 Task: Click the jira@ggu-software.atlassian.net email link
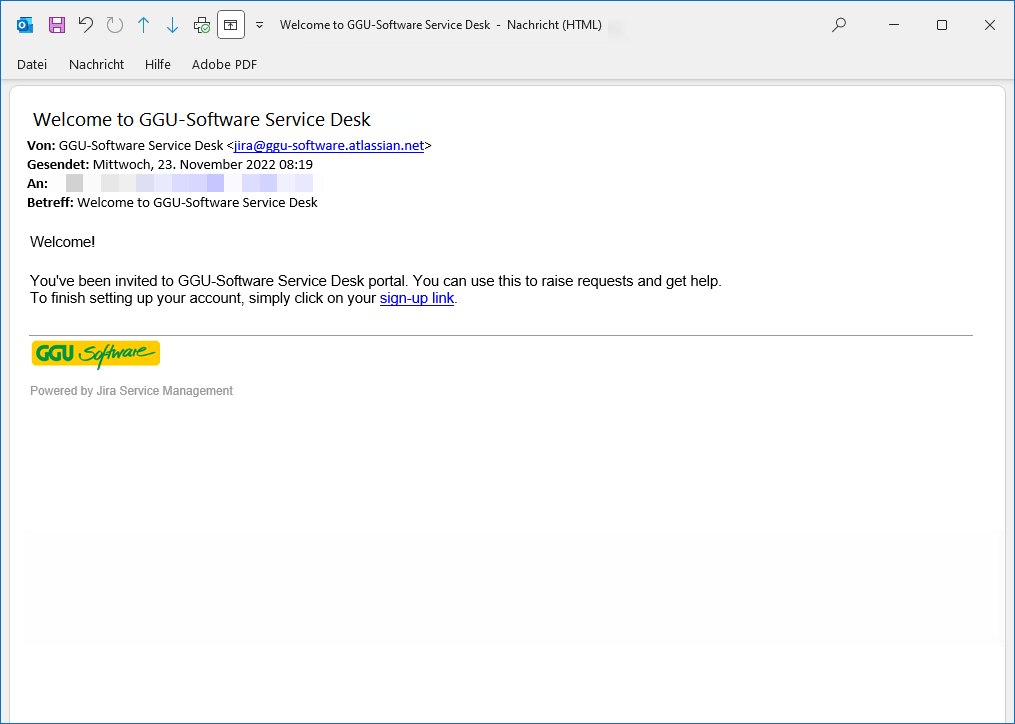coord(329,146)
